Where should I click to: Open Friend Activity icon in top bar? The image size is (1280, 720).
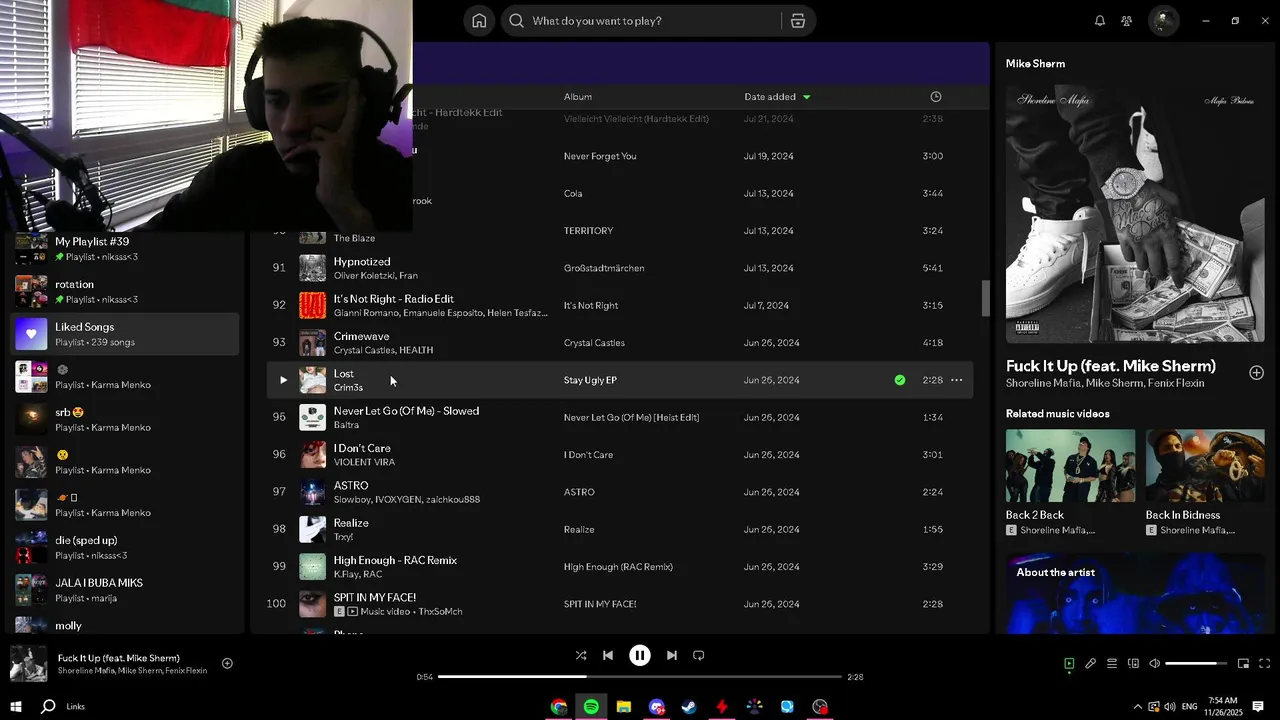(1127, 21)
